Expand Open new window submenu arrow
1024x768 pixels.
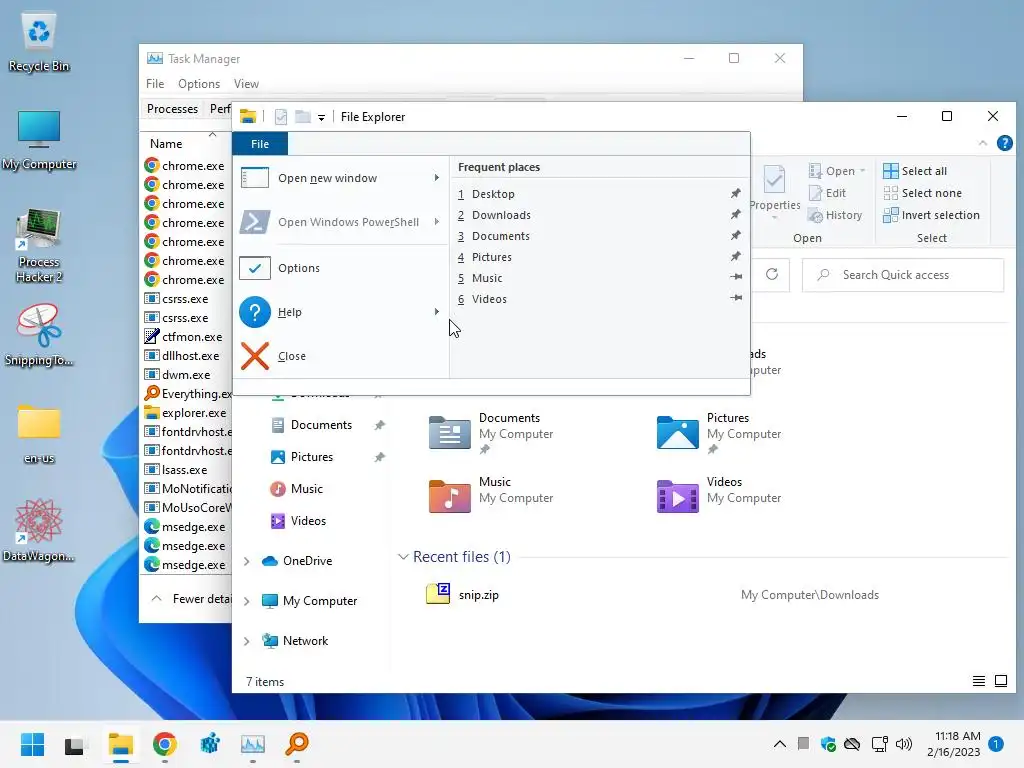[437, 178]
